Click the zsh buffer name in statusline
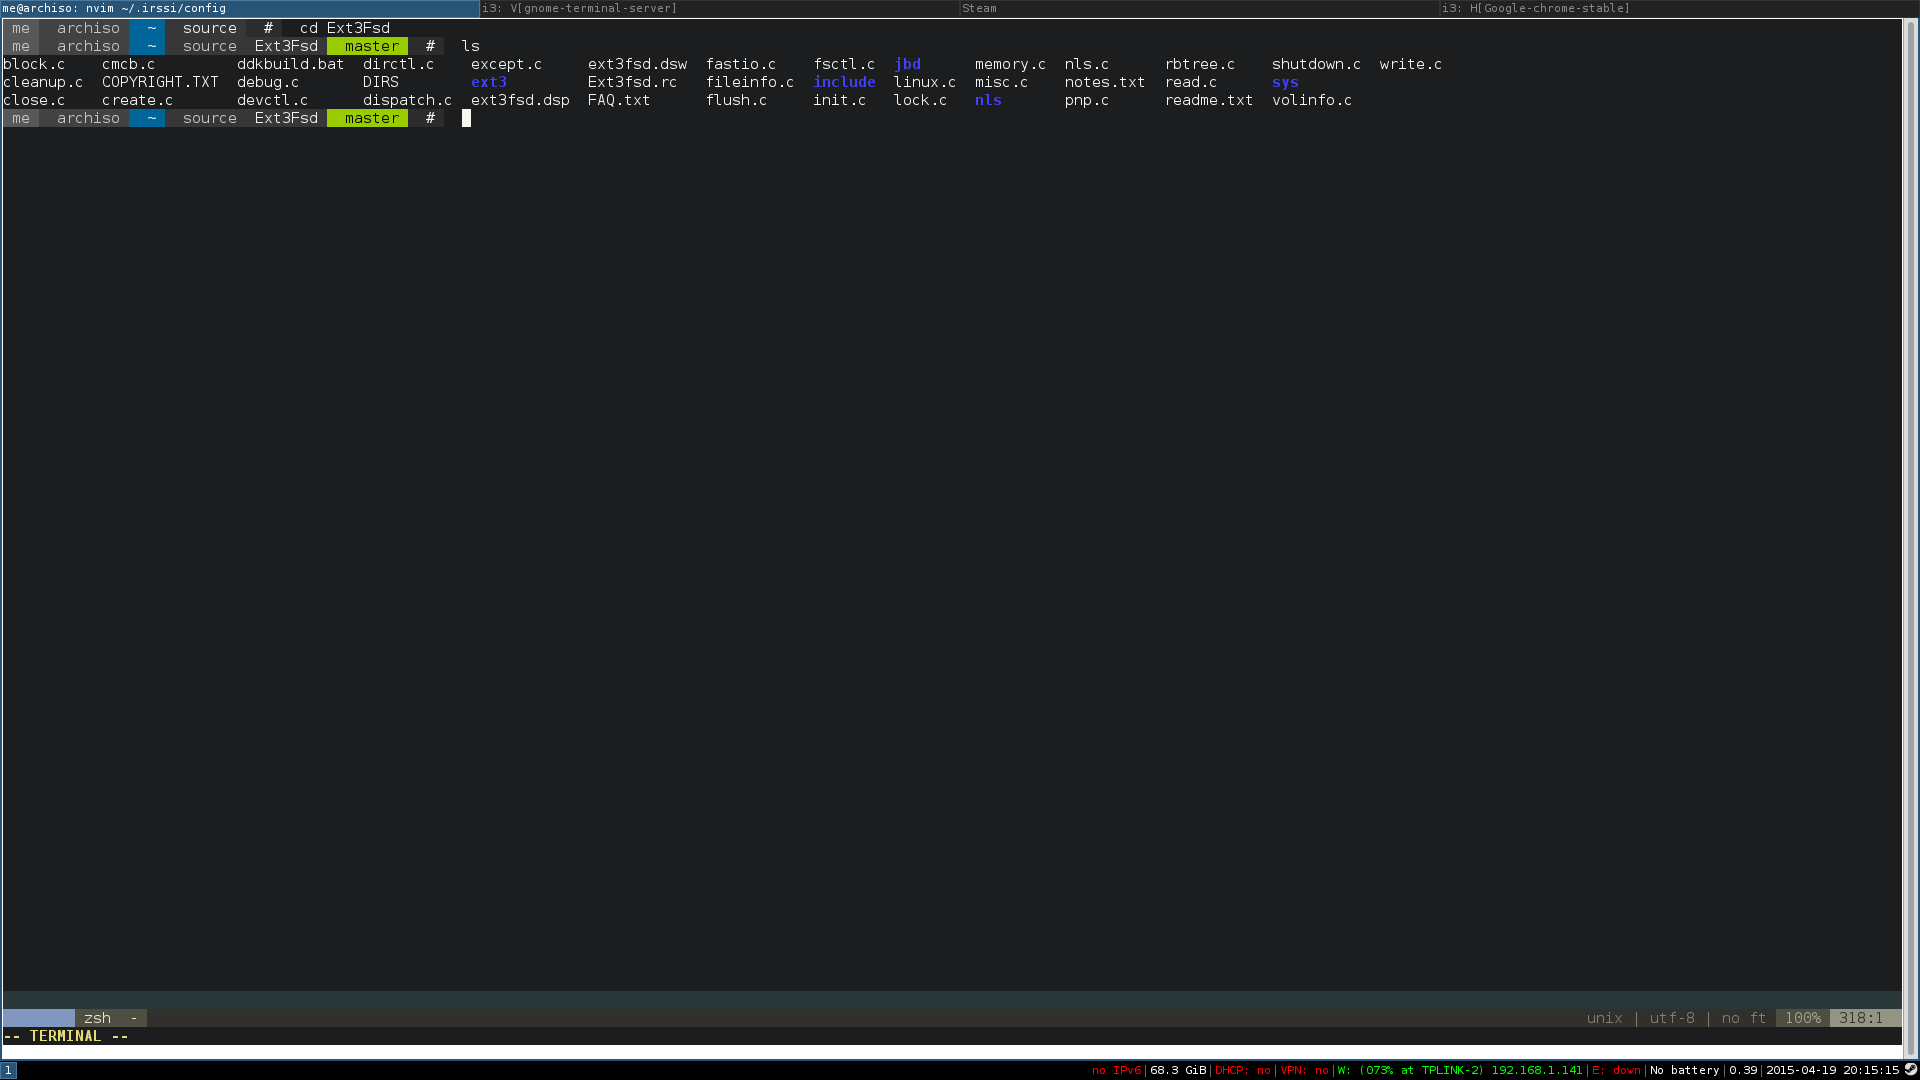The width and height of the screenshot is (1920, 1080). (x=97, y=1018)
